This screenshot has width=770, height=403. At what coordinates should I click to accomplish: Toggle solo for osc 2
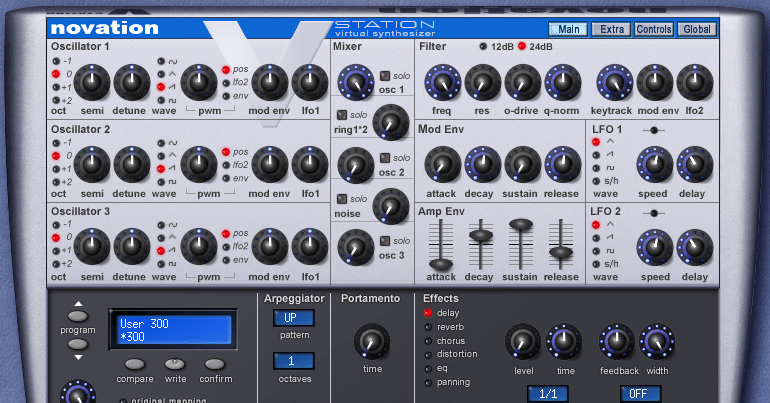385,158
